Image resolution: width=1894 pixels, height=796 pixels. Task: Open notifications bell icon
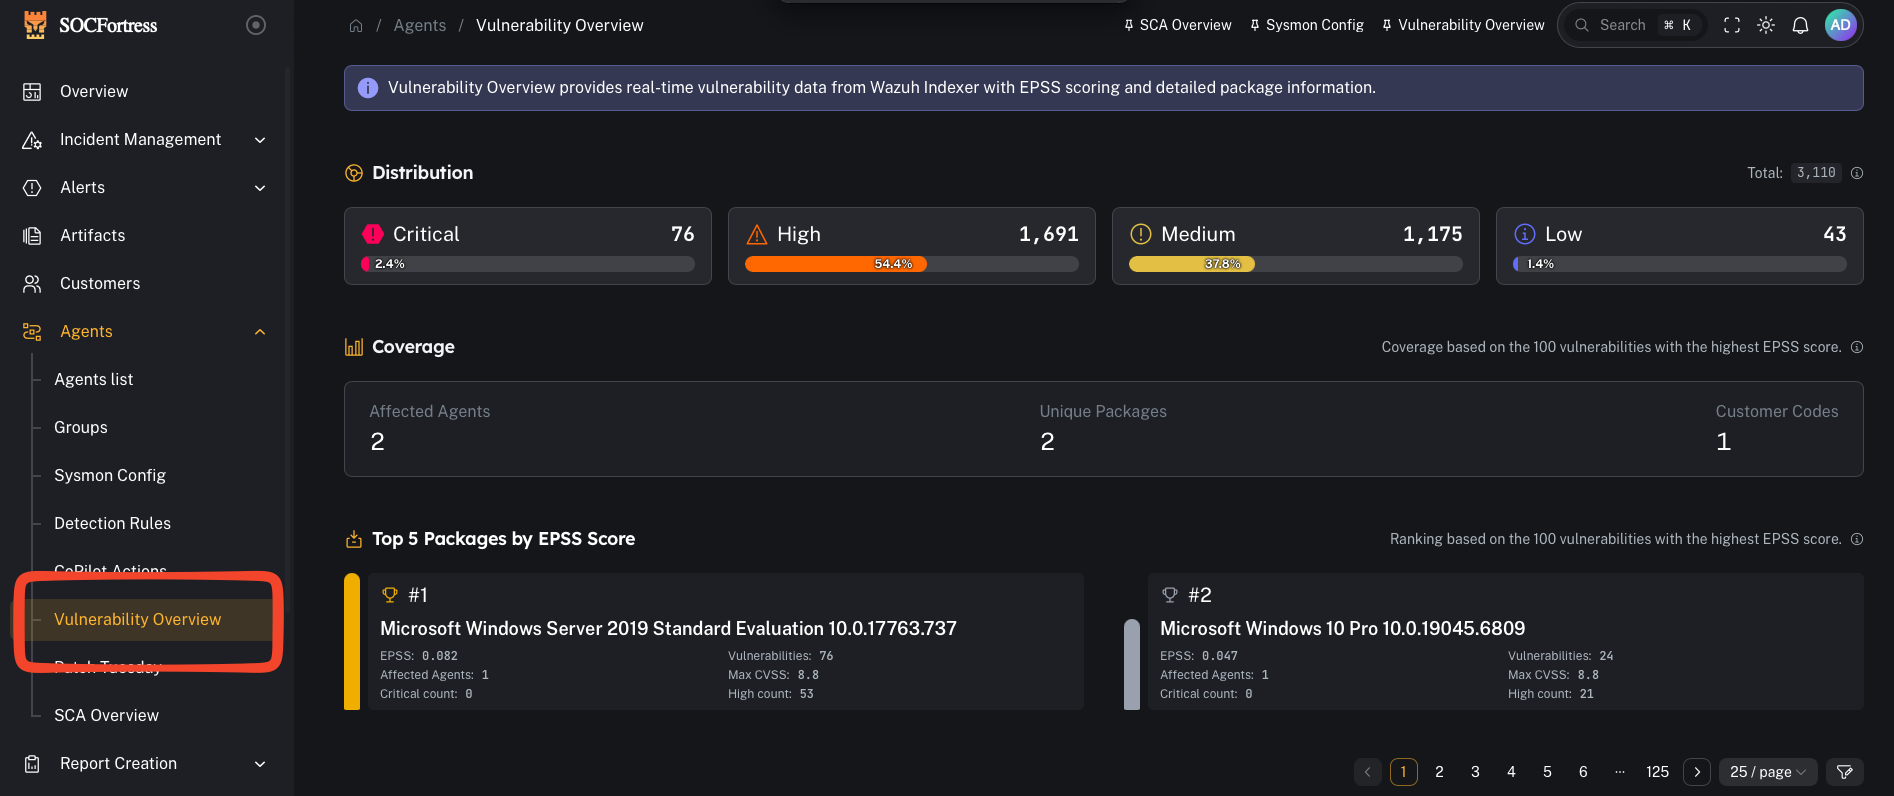click(1800, 25)
